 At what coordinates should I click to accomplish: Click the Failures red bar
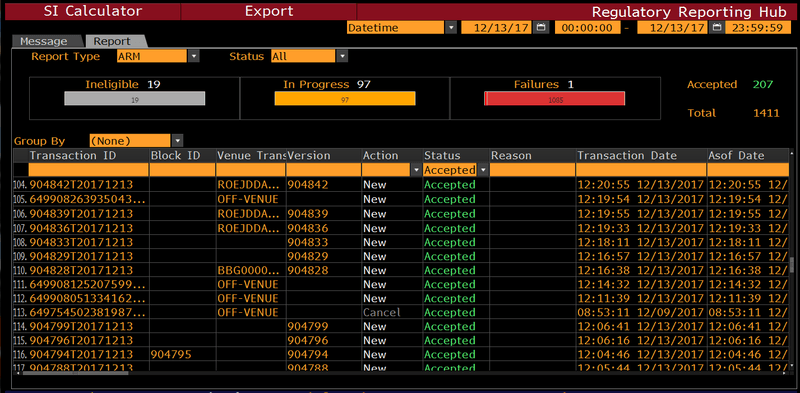[x=555, y=99]
